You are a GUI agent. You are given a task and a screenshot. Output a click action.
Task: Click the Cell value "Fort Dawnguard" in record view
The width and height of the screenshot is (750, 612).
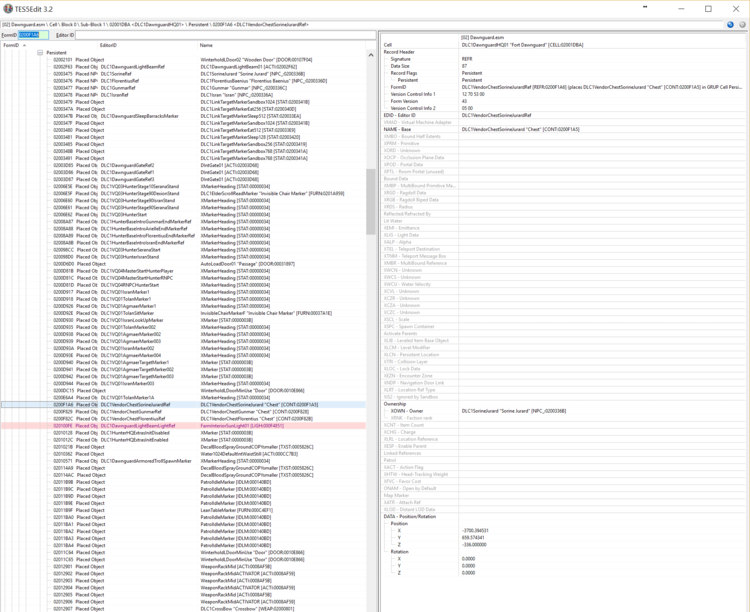522,45
